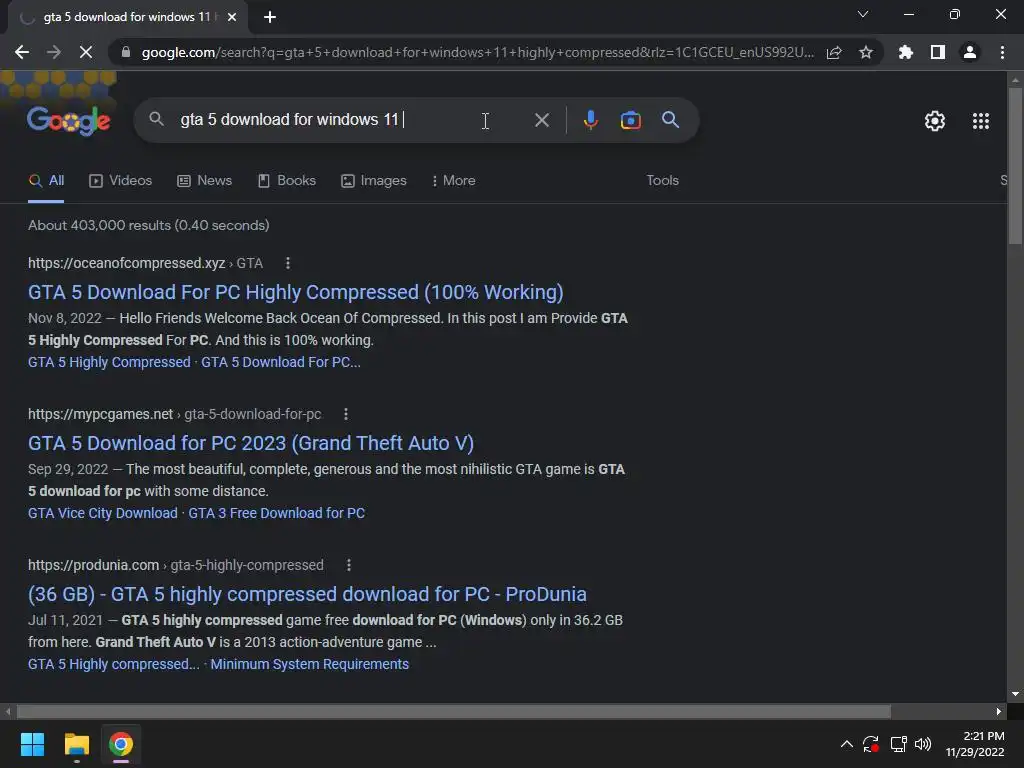The width and height of the screenshot is (1024, 768).
Task: Open Chrome's three-dot menu
Action: click(x=1002, y=52)
